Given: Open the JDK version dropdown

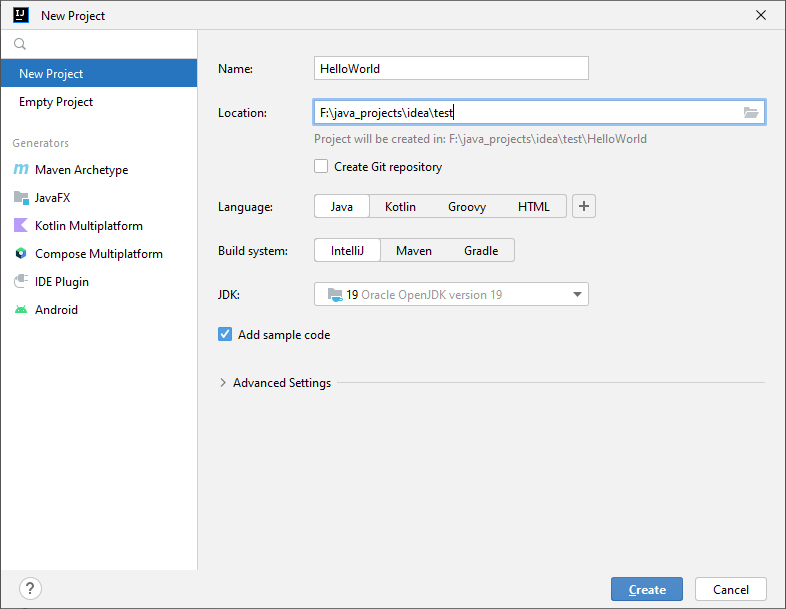Looking at the screenshot, I should (x=451, y=294).
